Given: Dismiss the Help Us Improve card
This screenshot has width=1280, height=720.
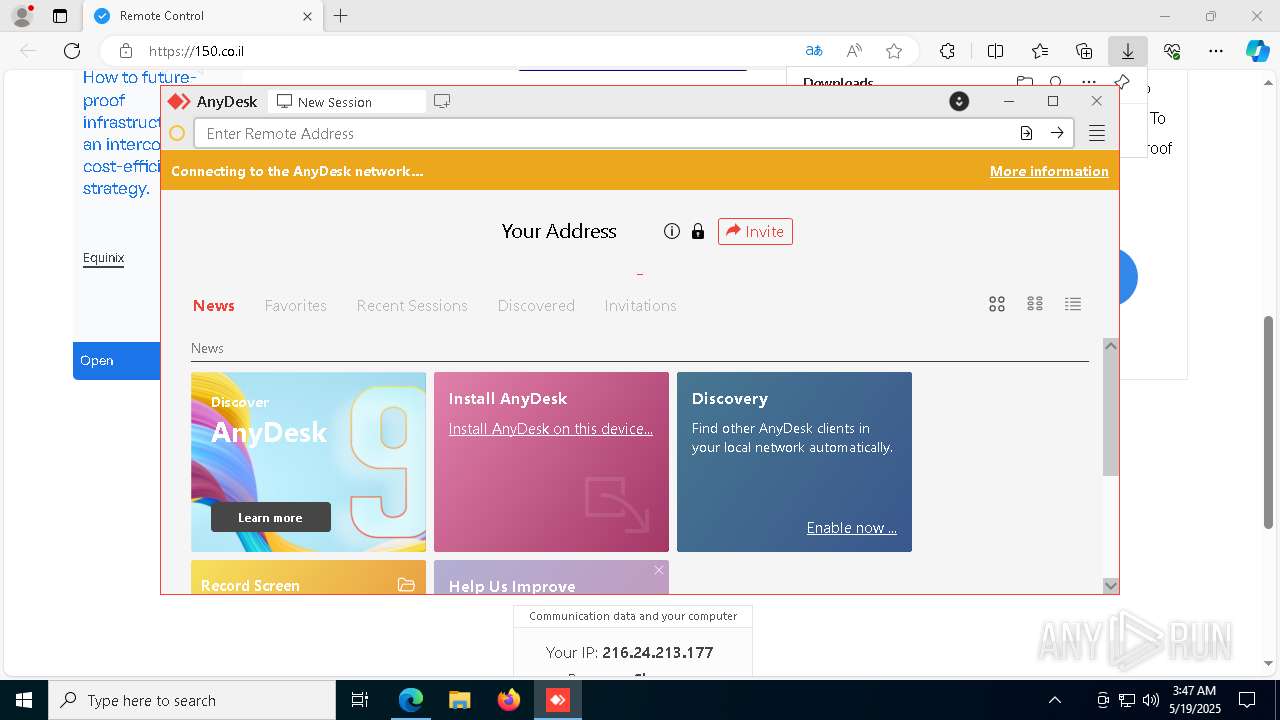Looking at the screenshot, I should pyautogui.click(x=659, y=570).
